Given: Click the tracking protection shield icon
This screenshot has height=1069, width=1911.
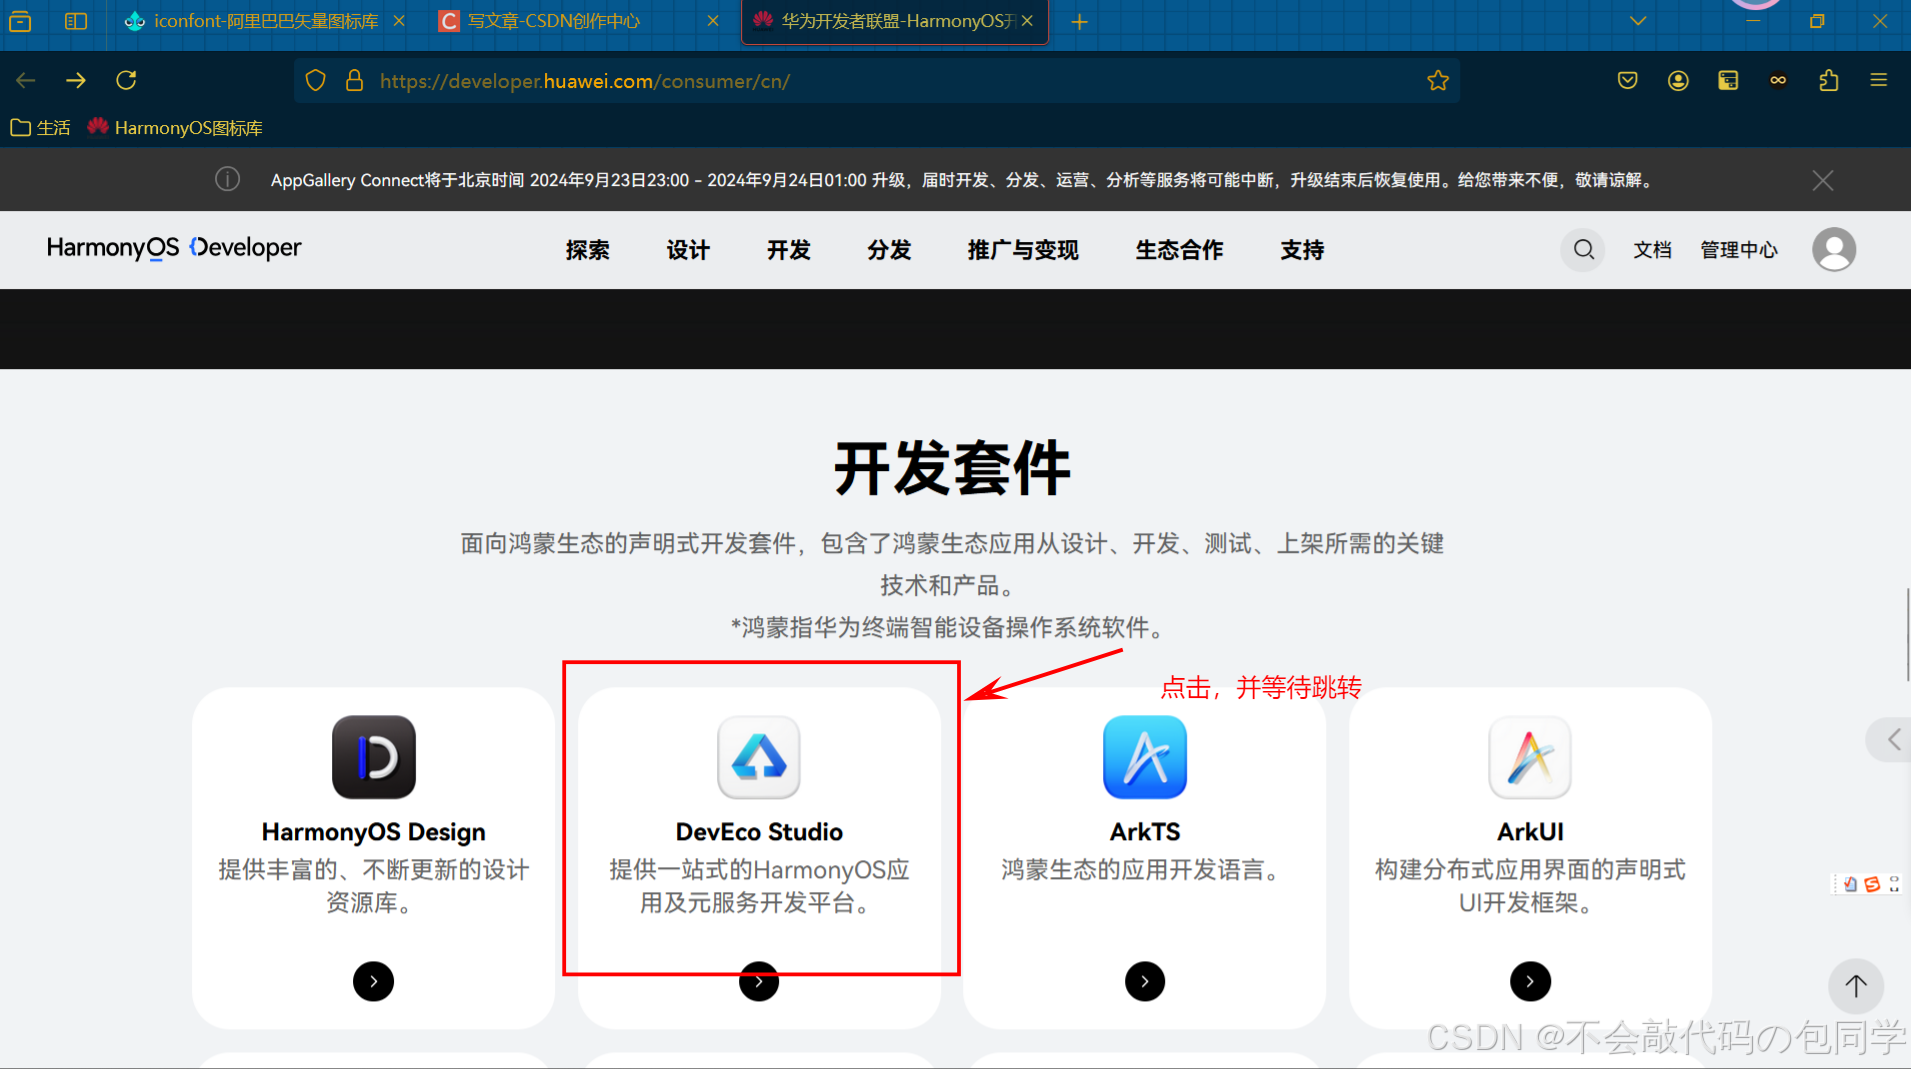Looking at the screenshot, I should [315, 81].
